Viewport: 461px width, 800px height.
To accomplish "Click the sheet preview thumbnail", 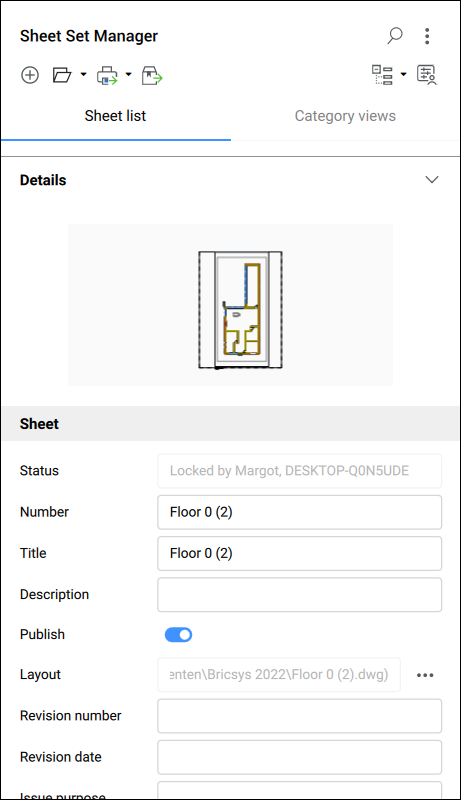I will tap(230, 305).
